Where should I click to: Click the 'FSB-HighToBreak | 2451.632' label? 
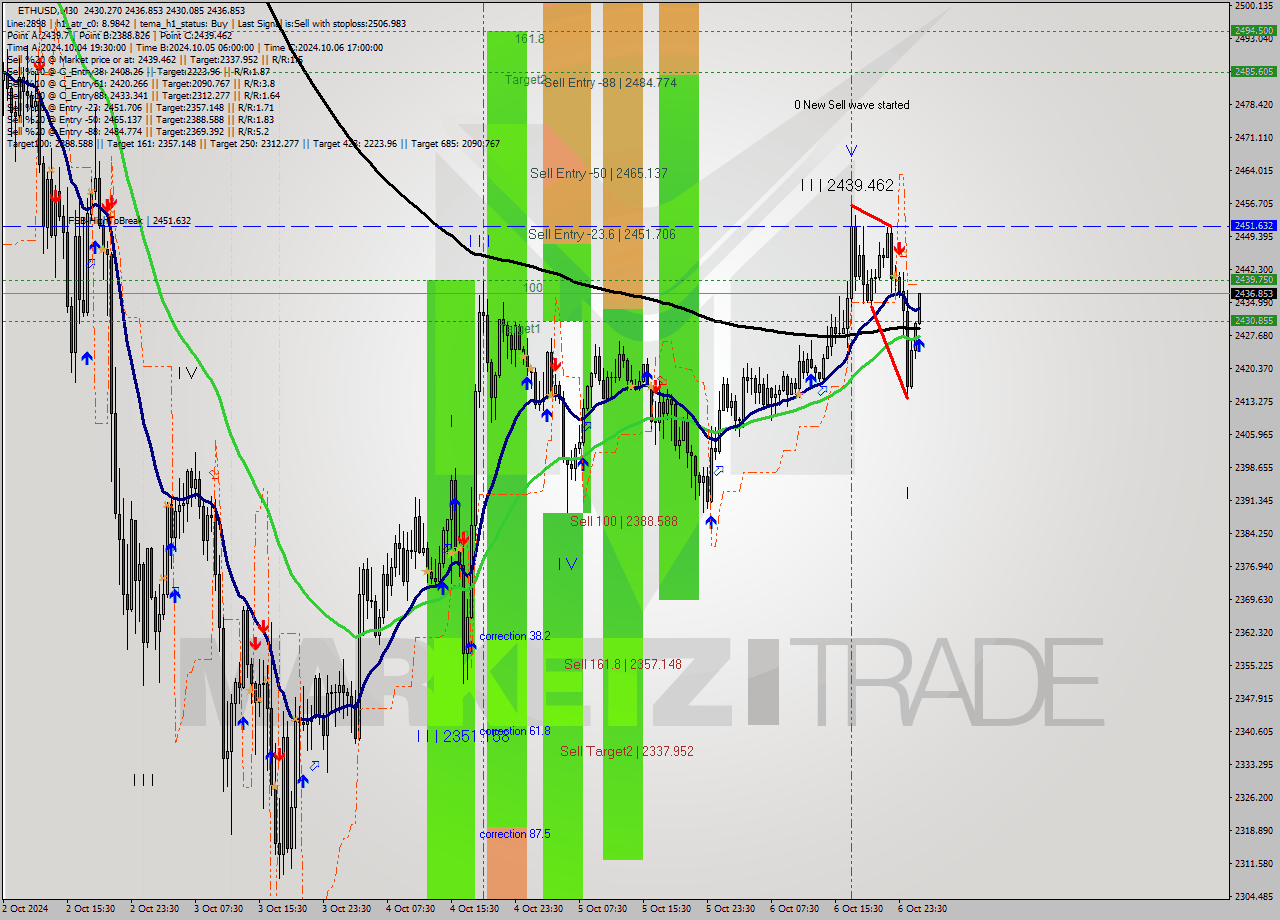click(x=129, y=221)
